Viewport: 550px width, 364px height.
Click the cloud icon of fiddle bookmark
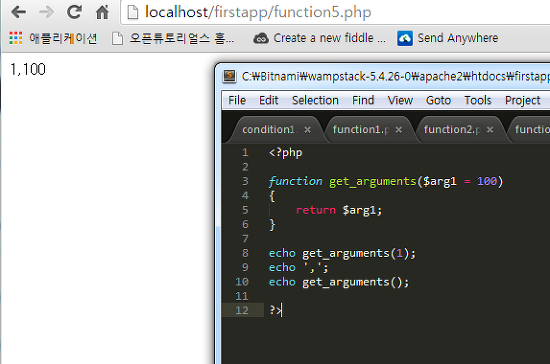tap(261, 38)
